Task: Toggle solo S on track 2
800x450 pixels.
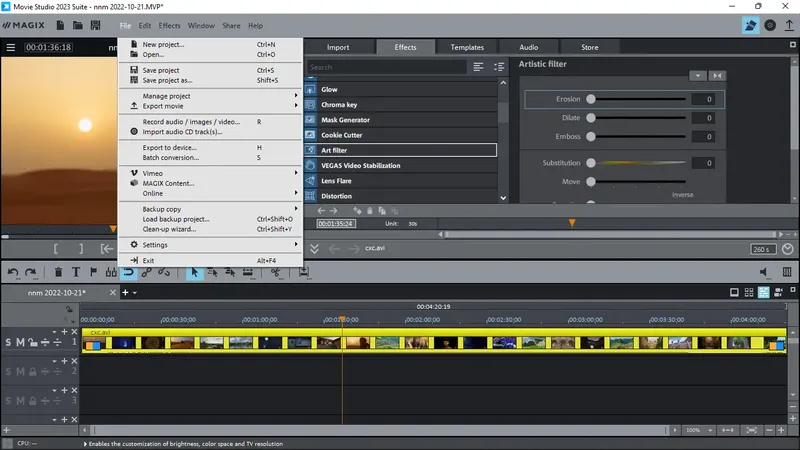Action: (8, 371)
